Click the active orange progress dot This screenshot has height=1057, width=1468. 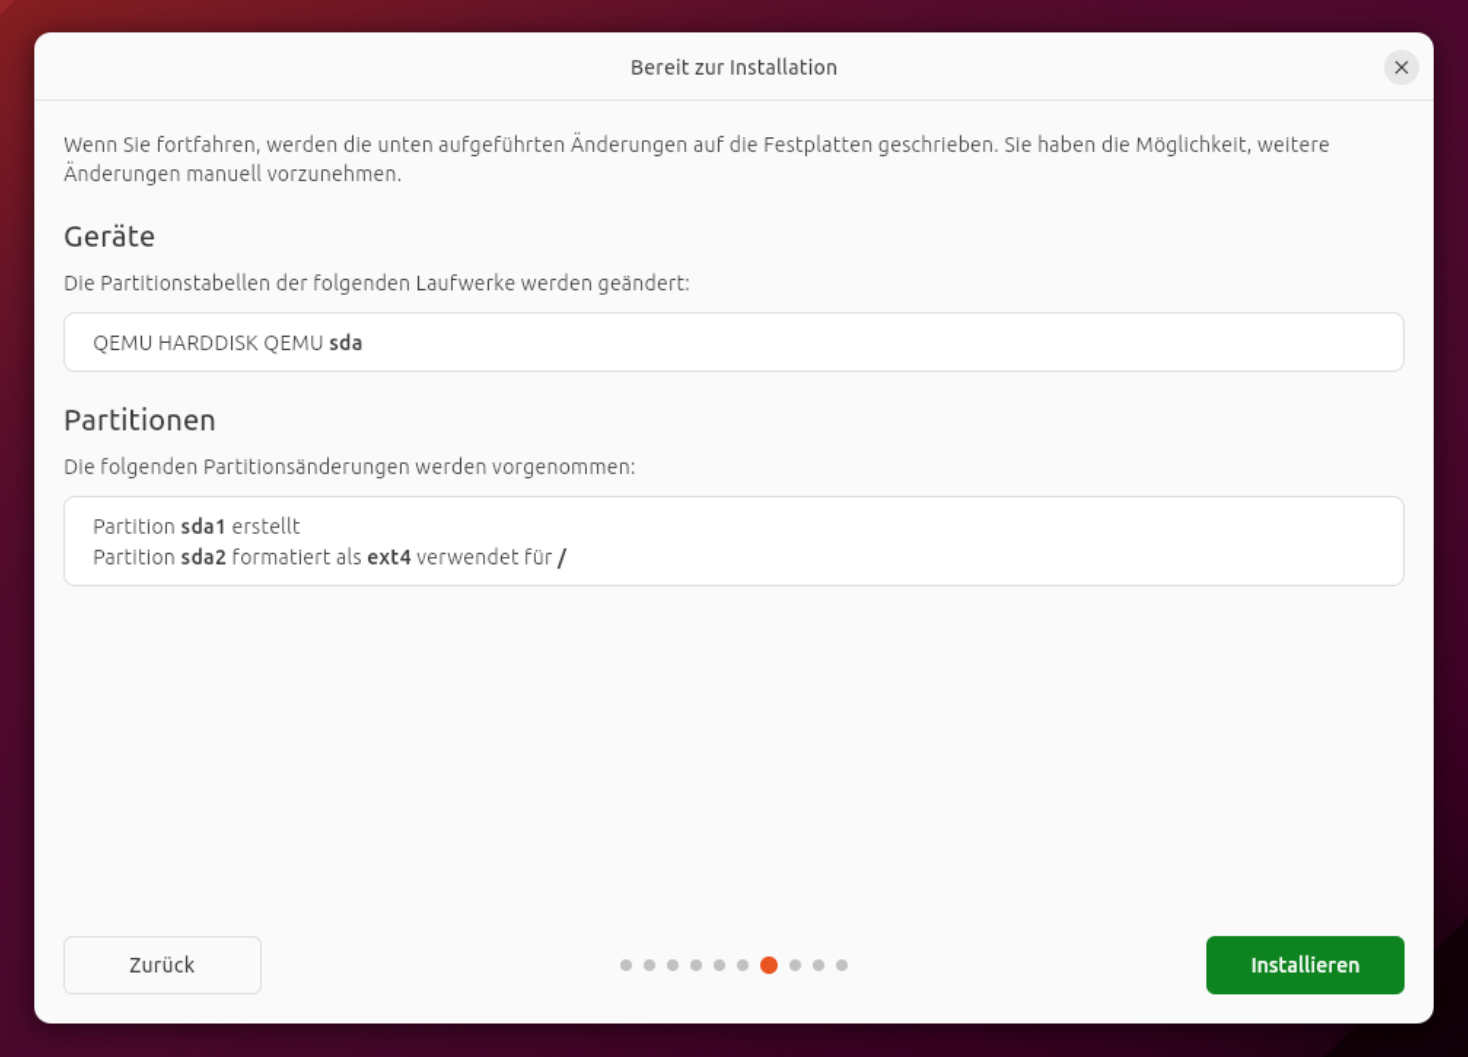point(769,965)
